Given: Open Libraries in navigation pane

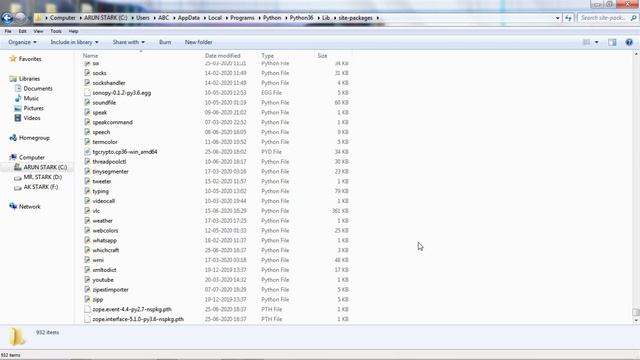Looking at the screenshot, I should tap(29, 79).
